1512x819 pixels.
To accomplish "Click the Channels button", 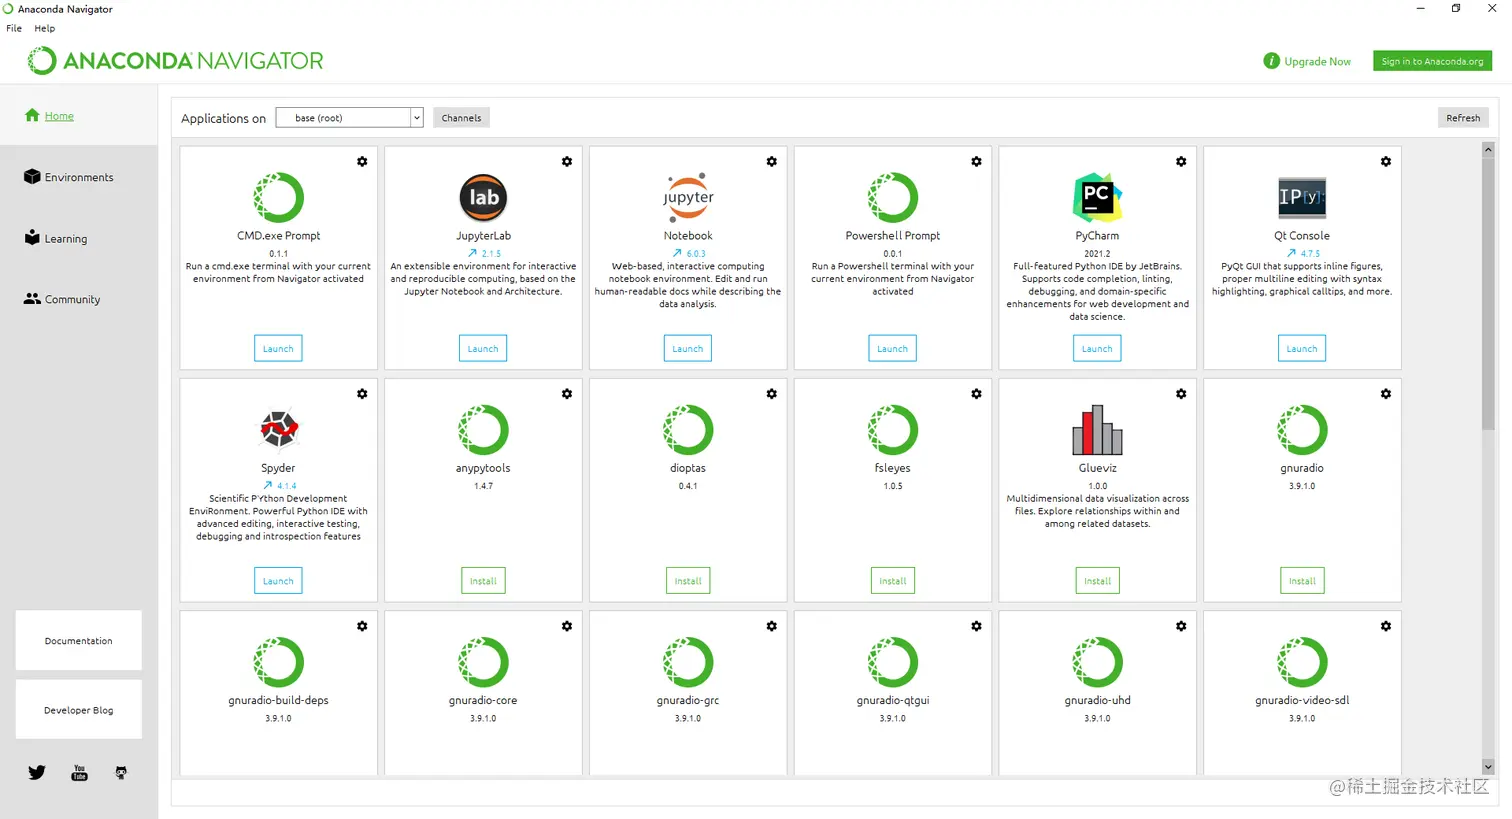I will pos(461,118).
